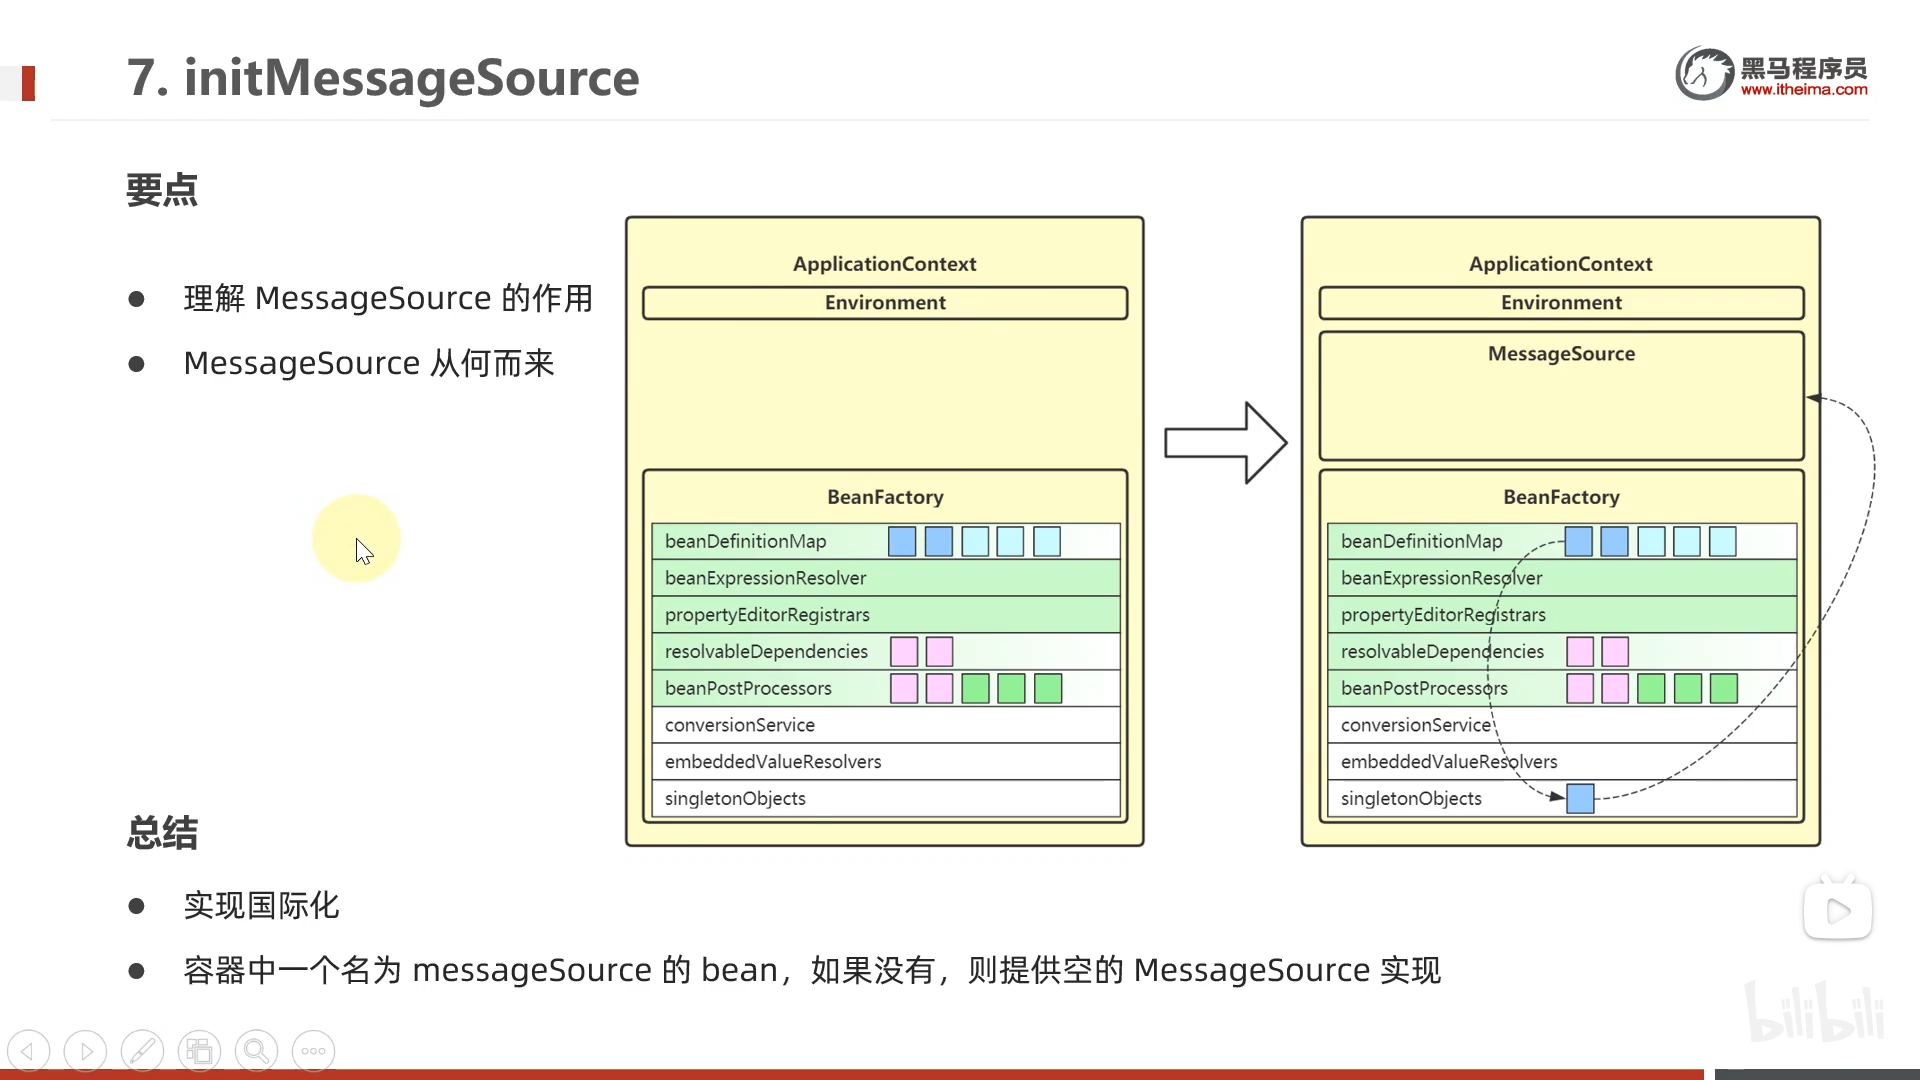This screenshot has height=1080, width=1920.
Task: Select propertyEditorRegistrars row in right diagram
Action: point(1562,615)
